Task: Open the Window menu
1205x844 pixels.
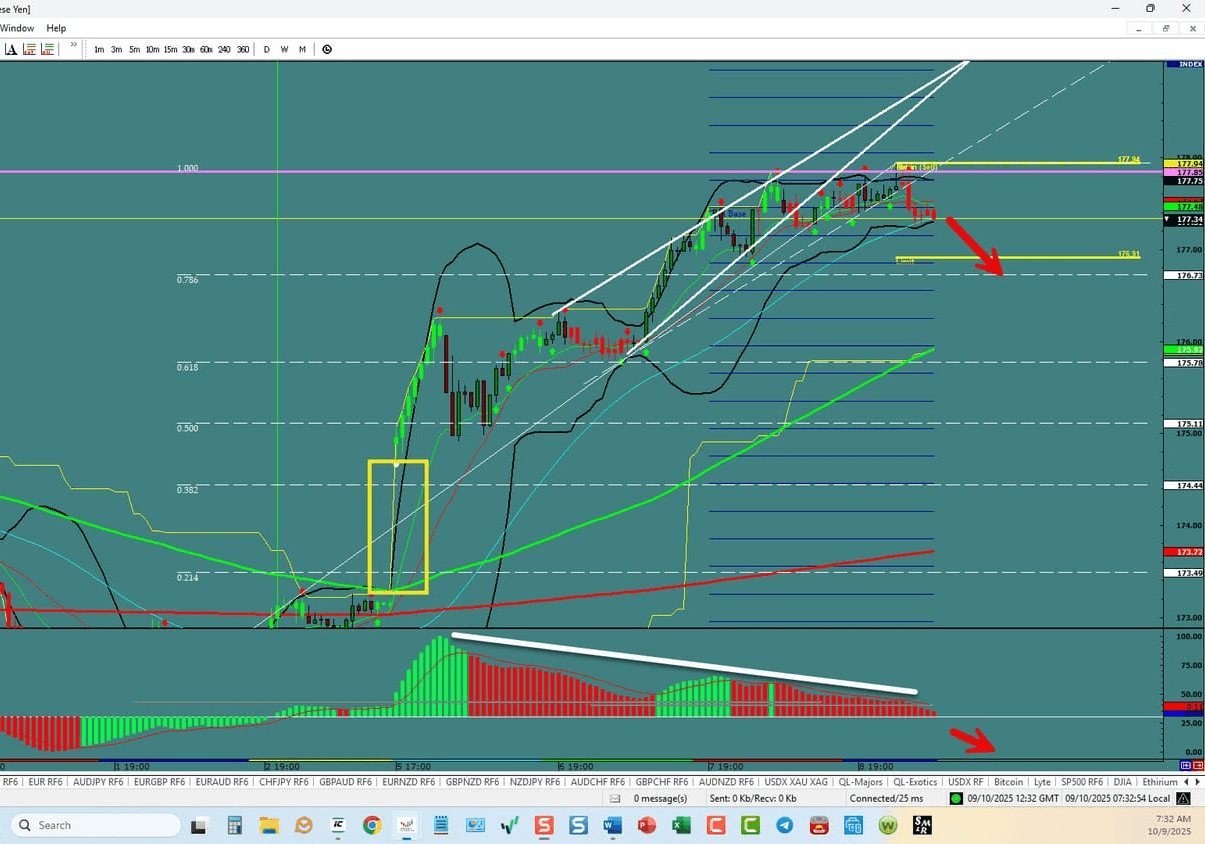Action: [17, 28]
